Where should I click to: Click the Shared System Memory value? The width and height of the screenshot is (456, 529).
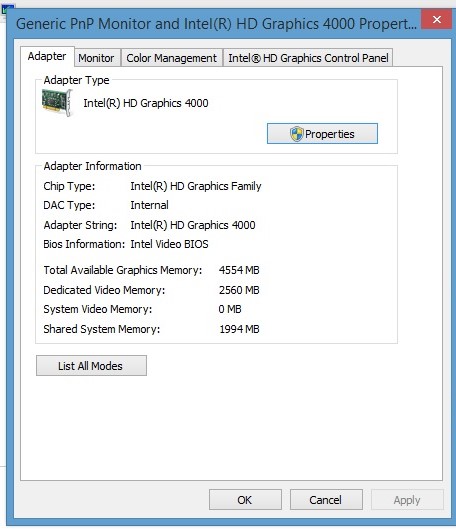pos(239,329)
